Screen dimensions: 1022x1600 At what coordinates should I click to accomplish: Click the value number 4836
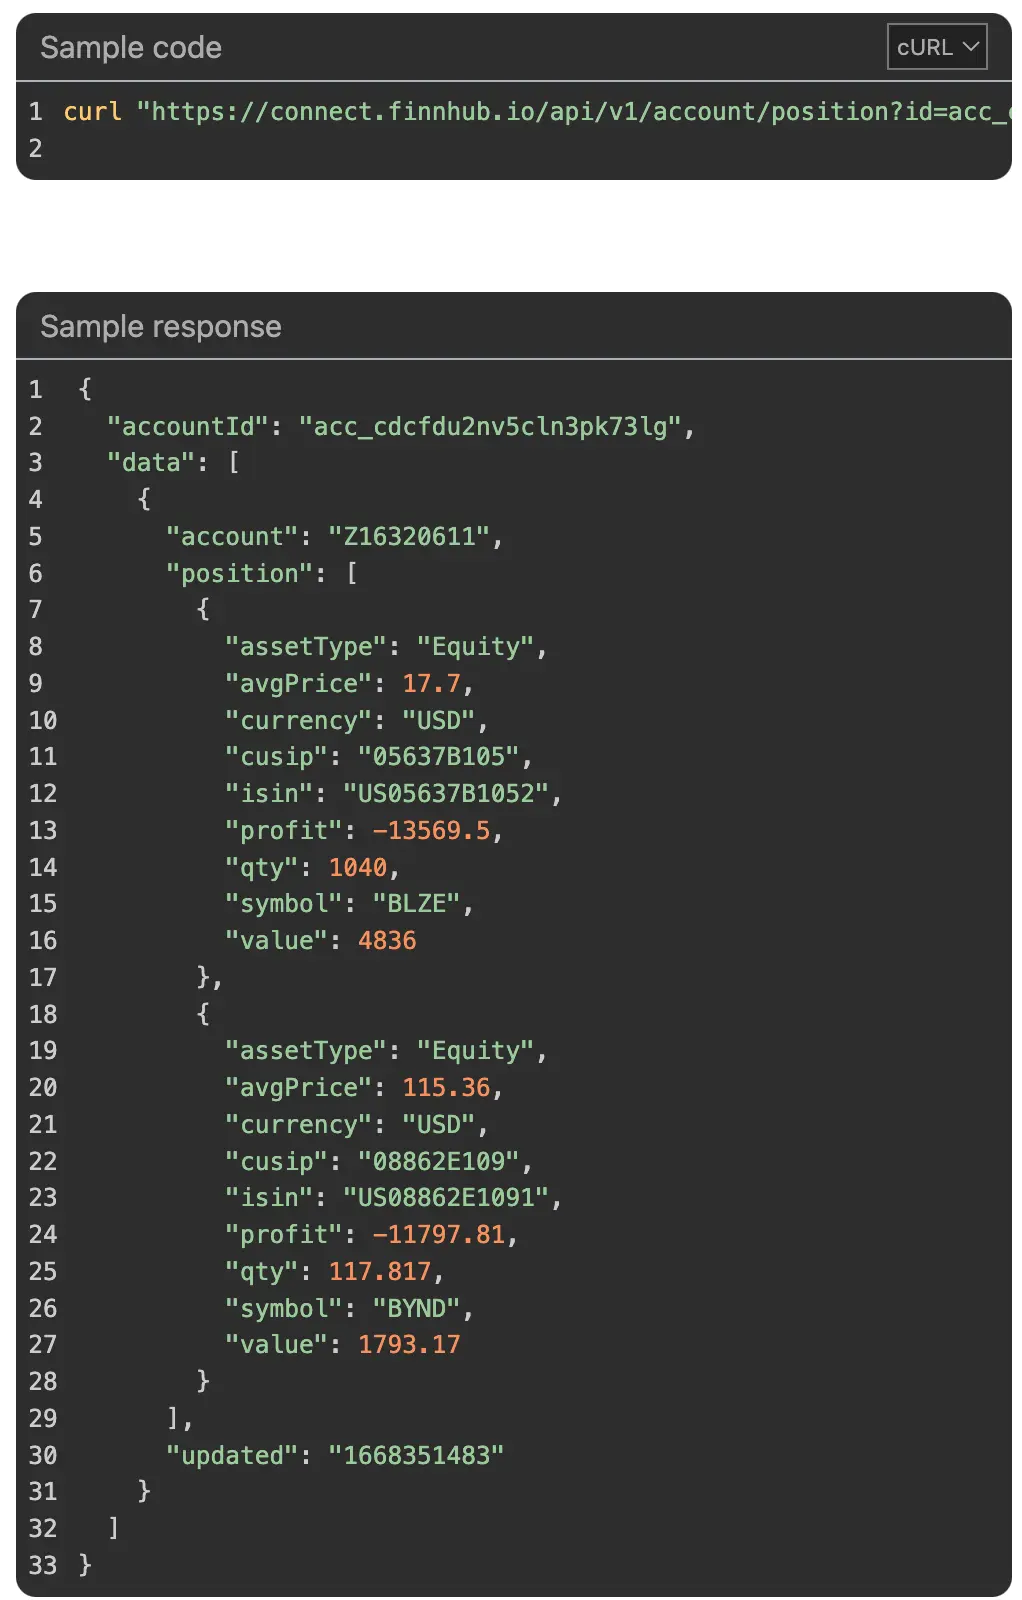point(387,941)
